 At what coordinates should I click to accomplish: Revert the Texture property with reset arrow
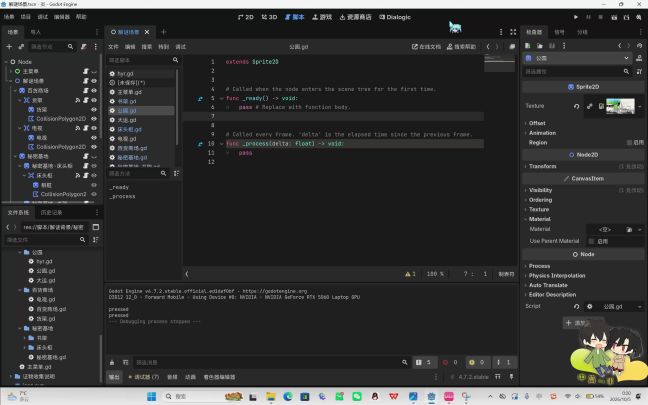(577, 106)
